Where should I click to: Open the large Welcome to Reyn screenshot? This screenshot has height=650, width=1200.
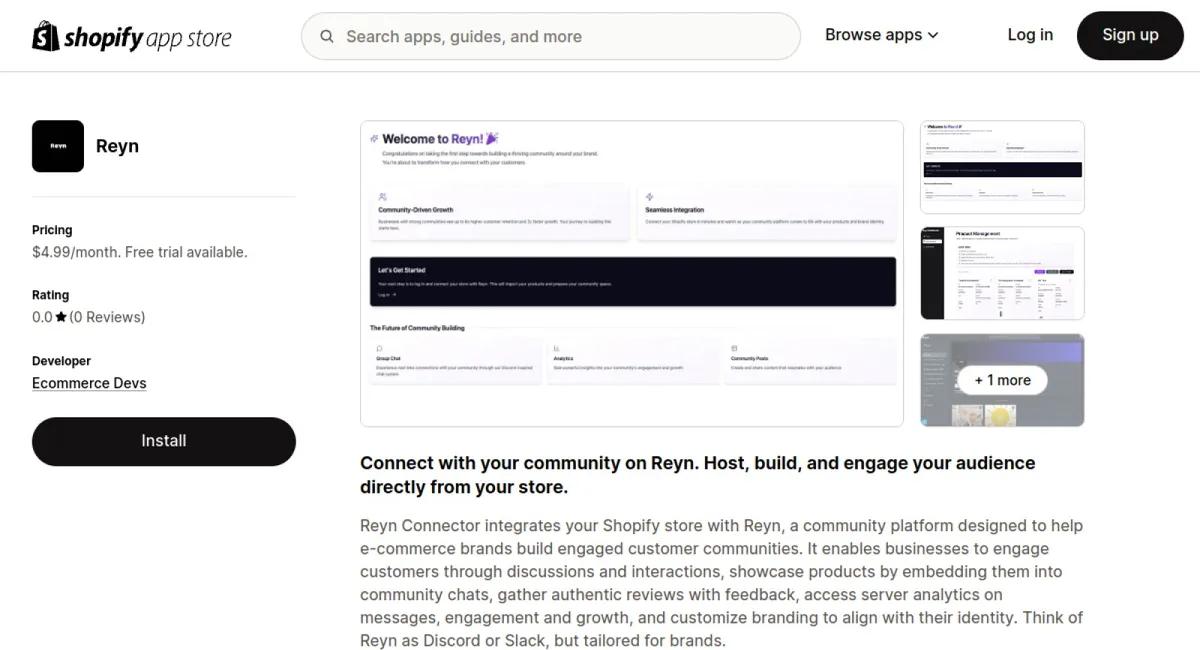click(631, 273)
